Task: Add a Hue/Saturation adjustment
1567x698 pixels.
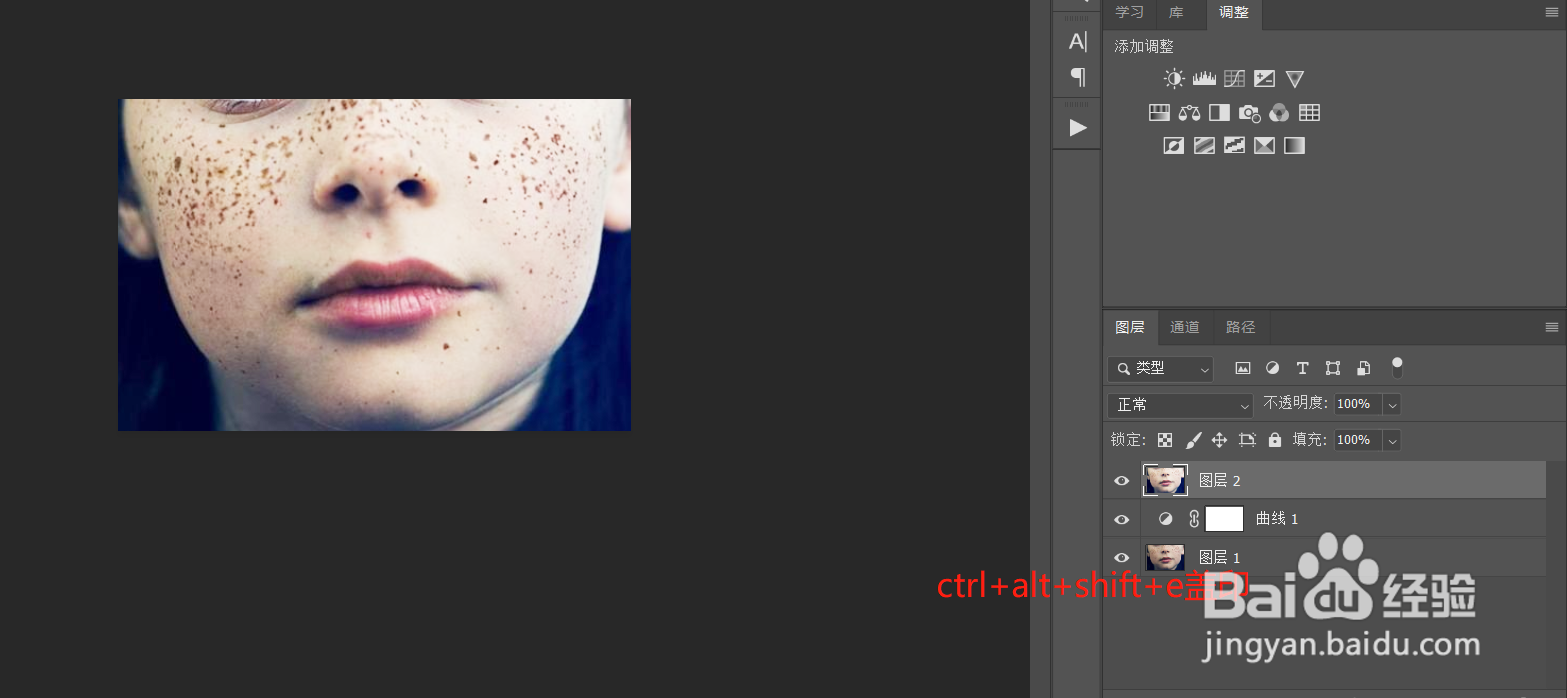Action: coord(1159,112)
